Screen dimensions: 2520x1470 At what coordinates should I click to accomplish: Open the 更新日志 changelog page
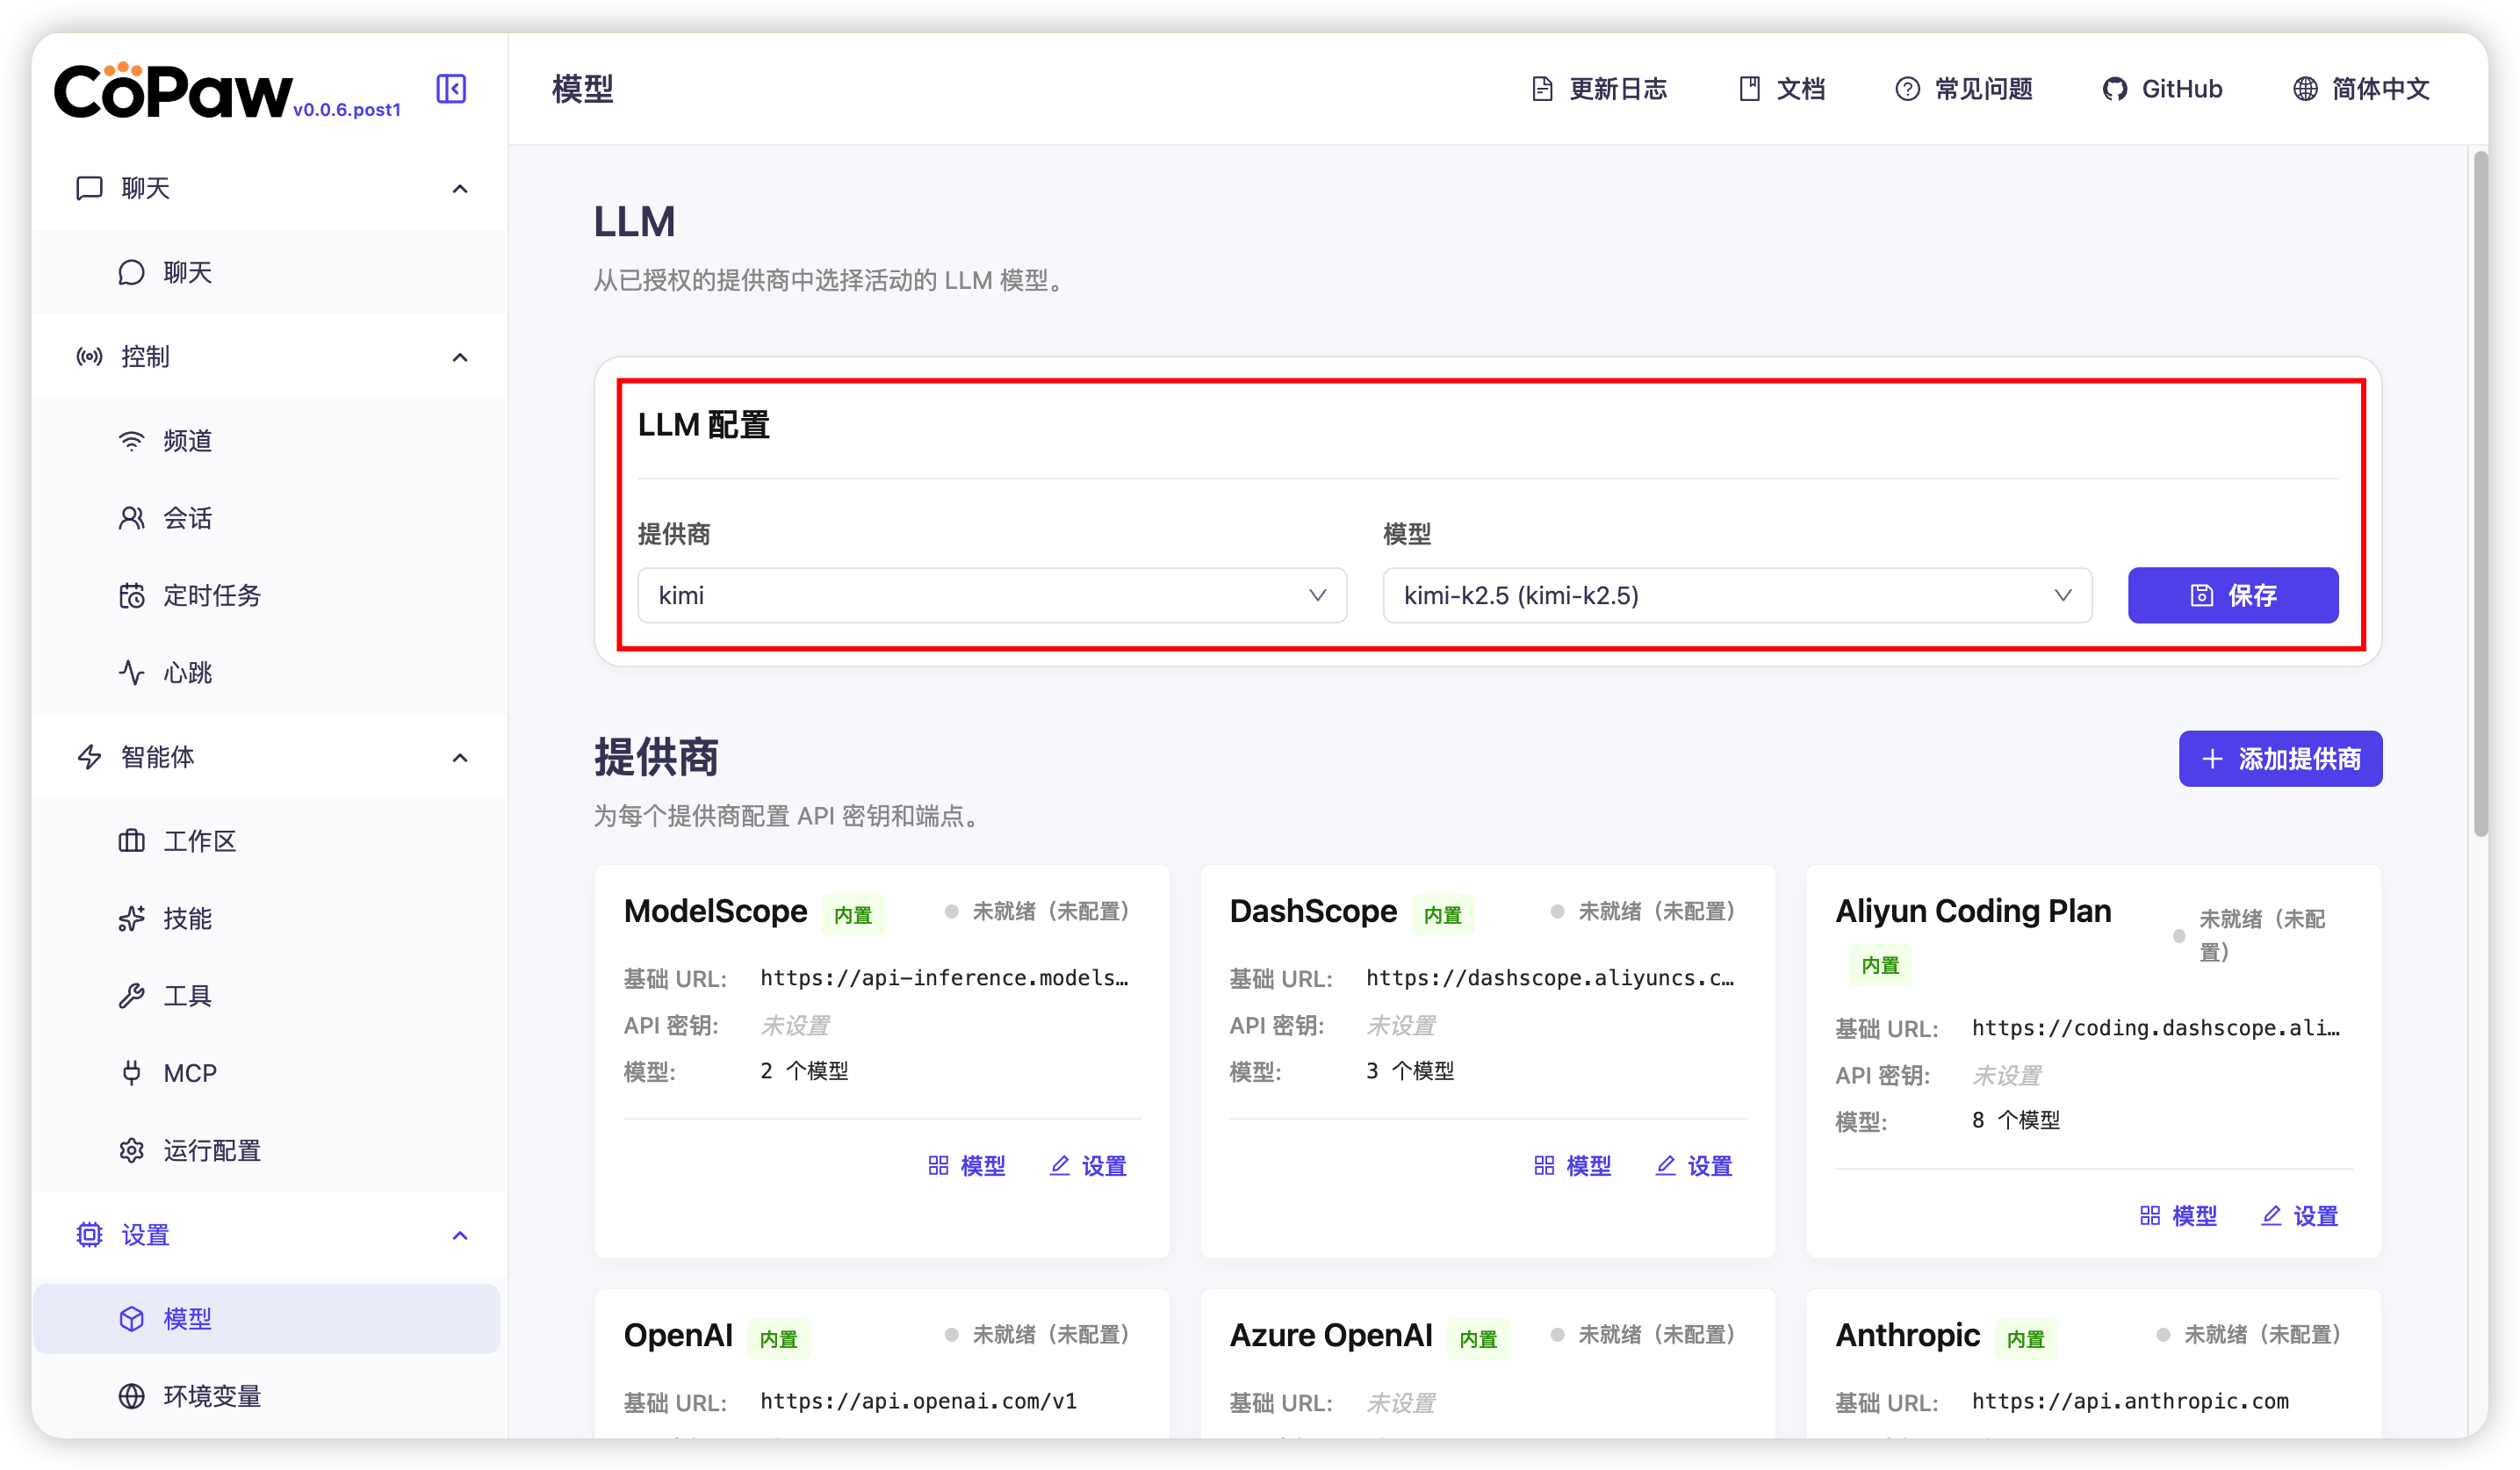[x=1599, y=89]
